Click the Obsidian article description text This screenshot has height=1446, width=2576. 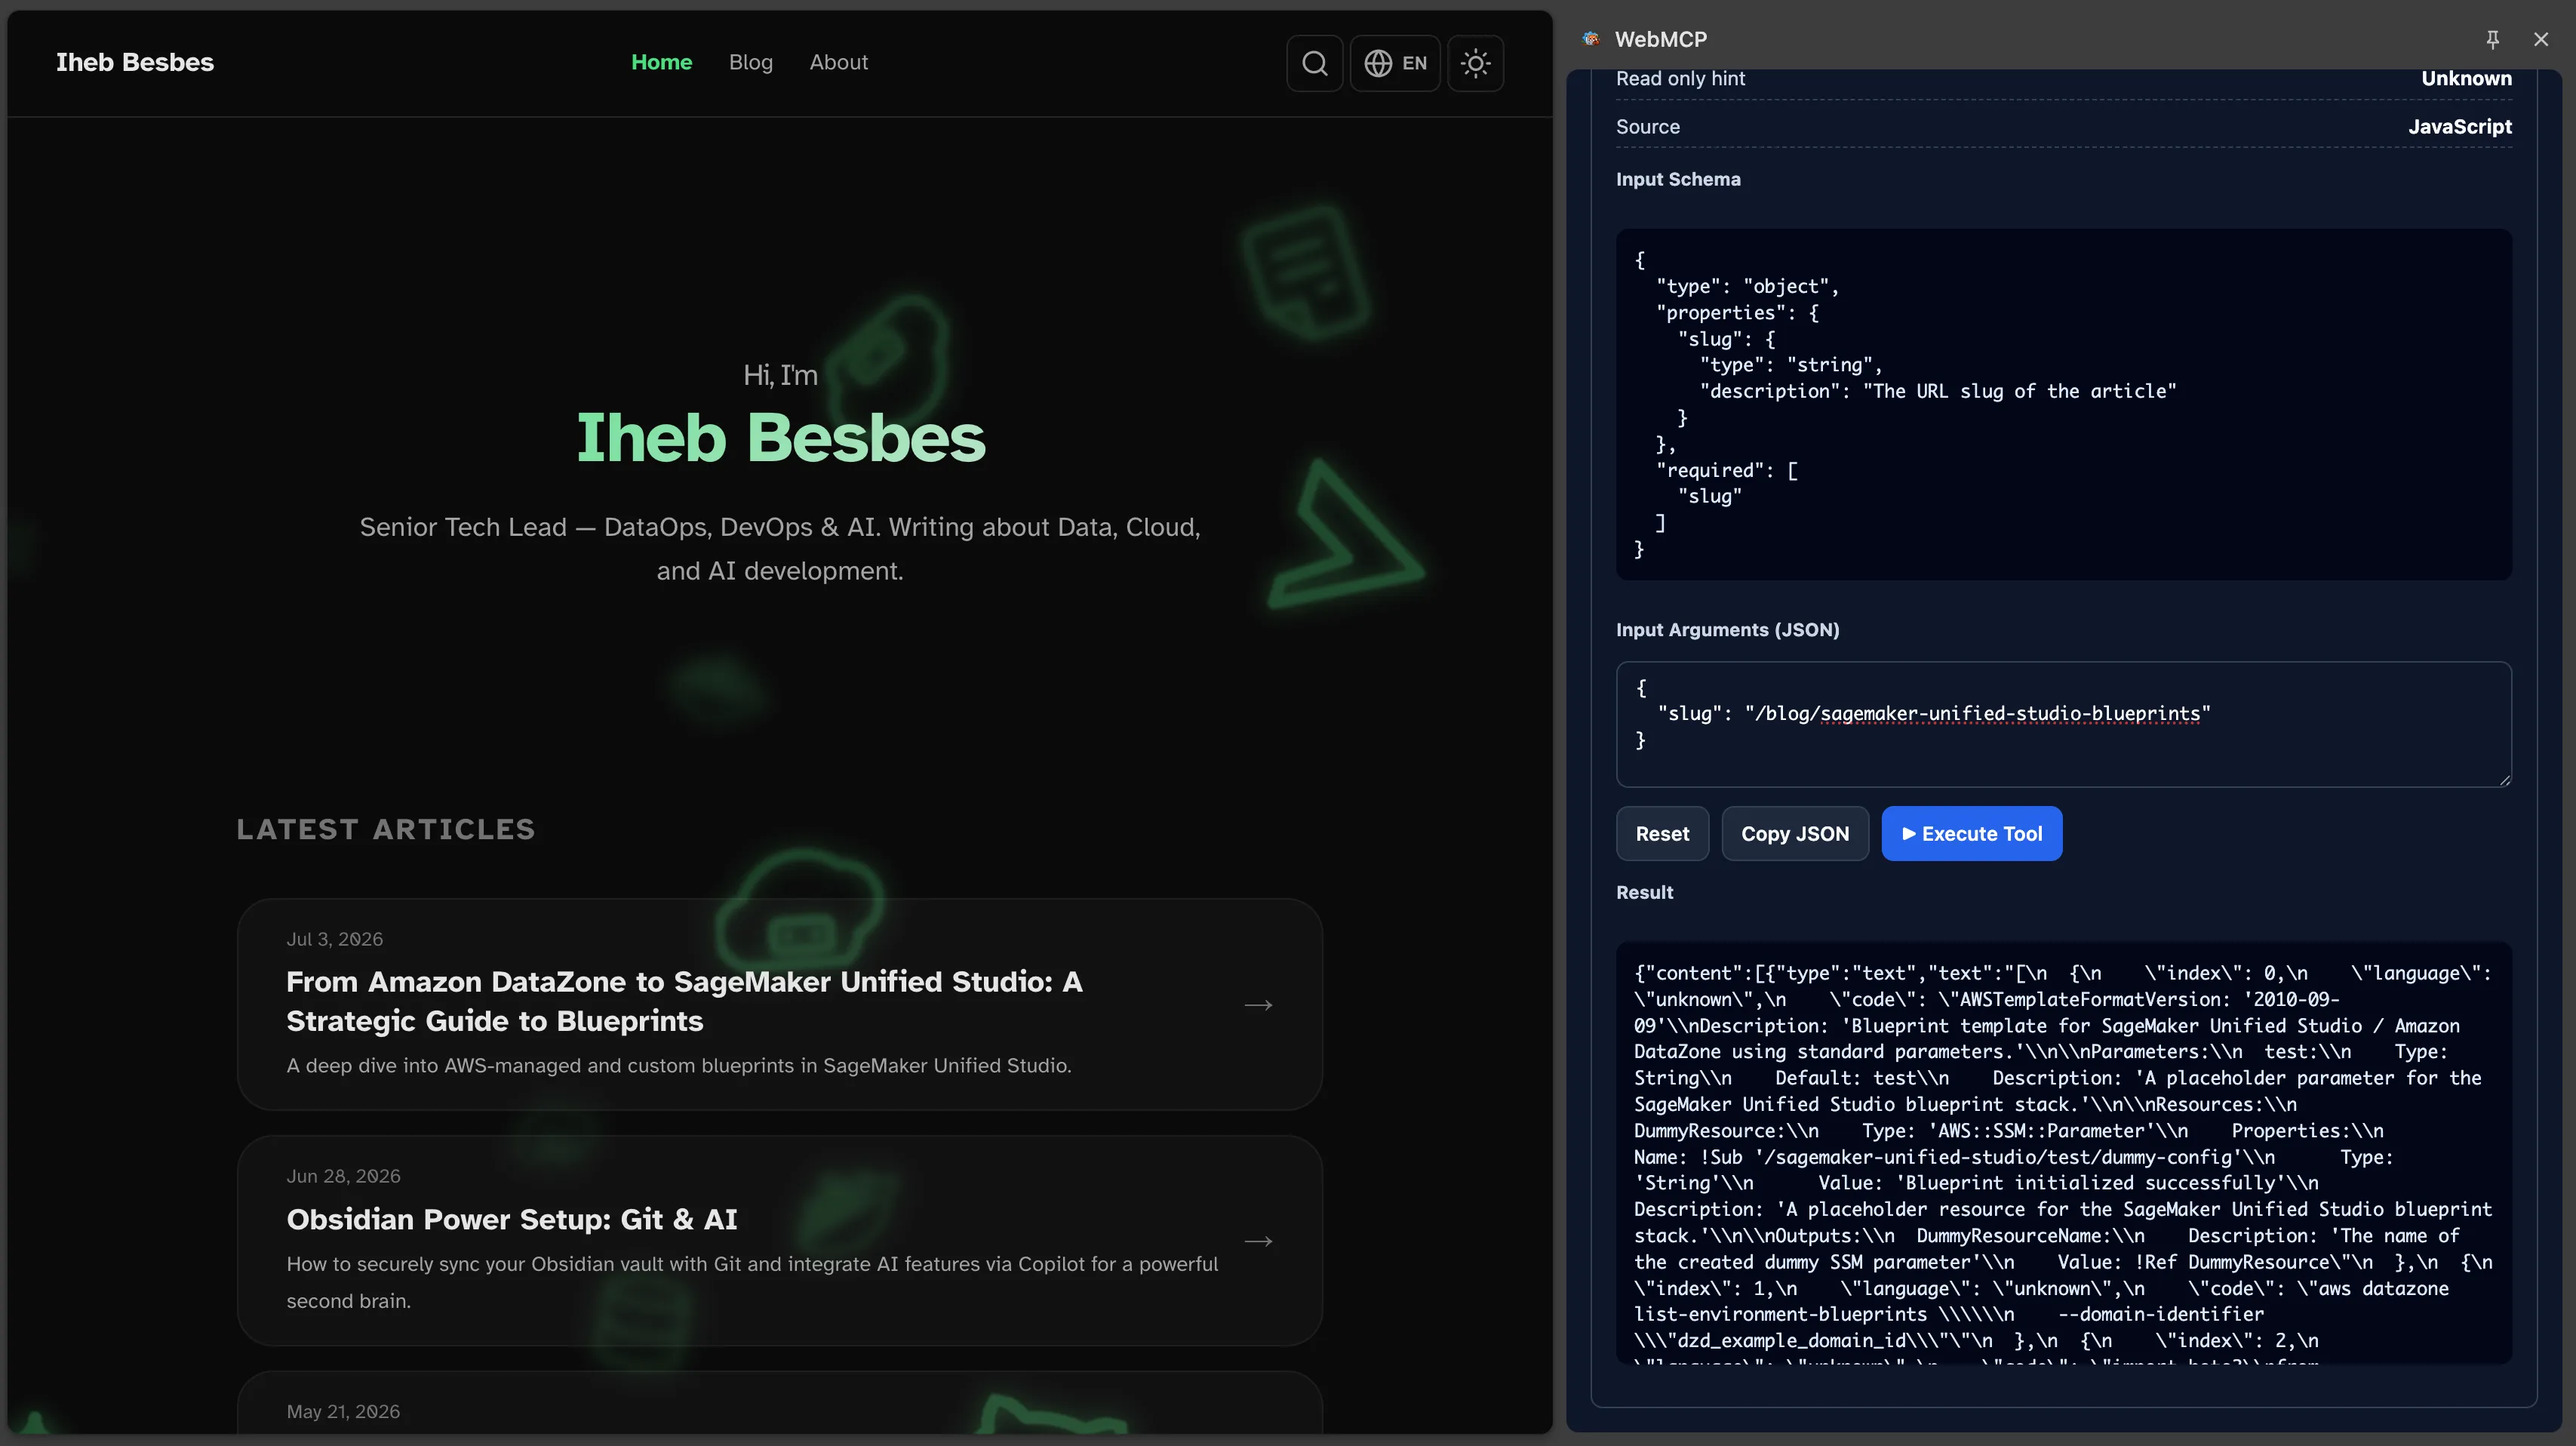pyautogui.click(x=752, y=1282)
